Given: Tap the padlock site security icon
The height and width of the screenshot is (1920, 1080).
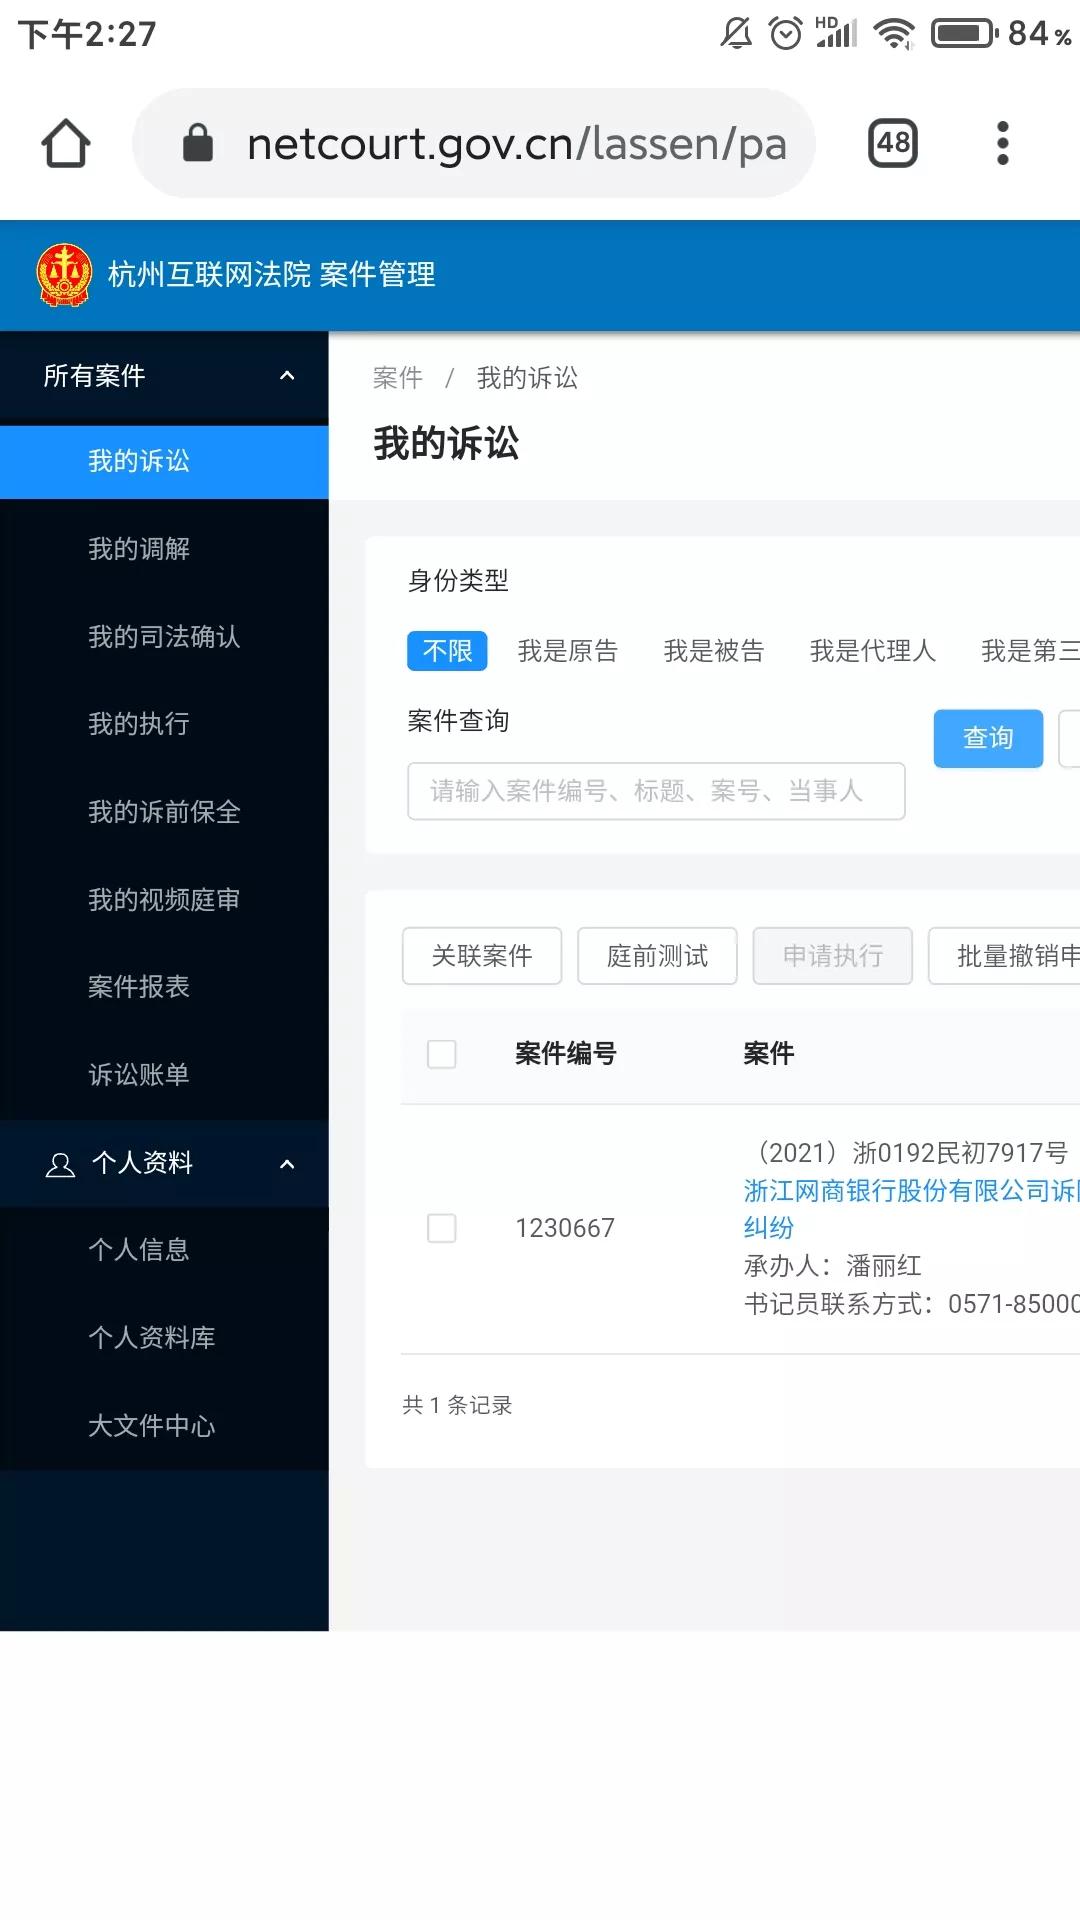Looking at the screenshot, I should (198, 143).
